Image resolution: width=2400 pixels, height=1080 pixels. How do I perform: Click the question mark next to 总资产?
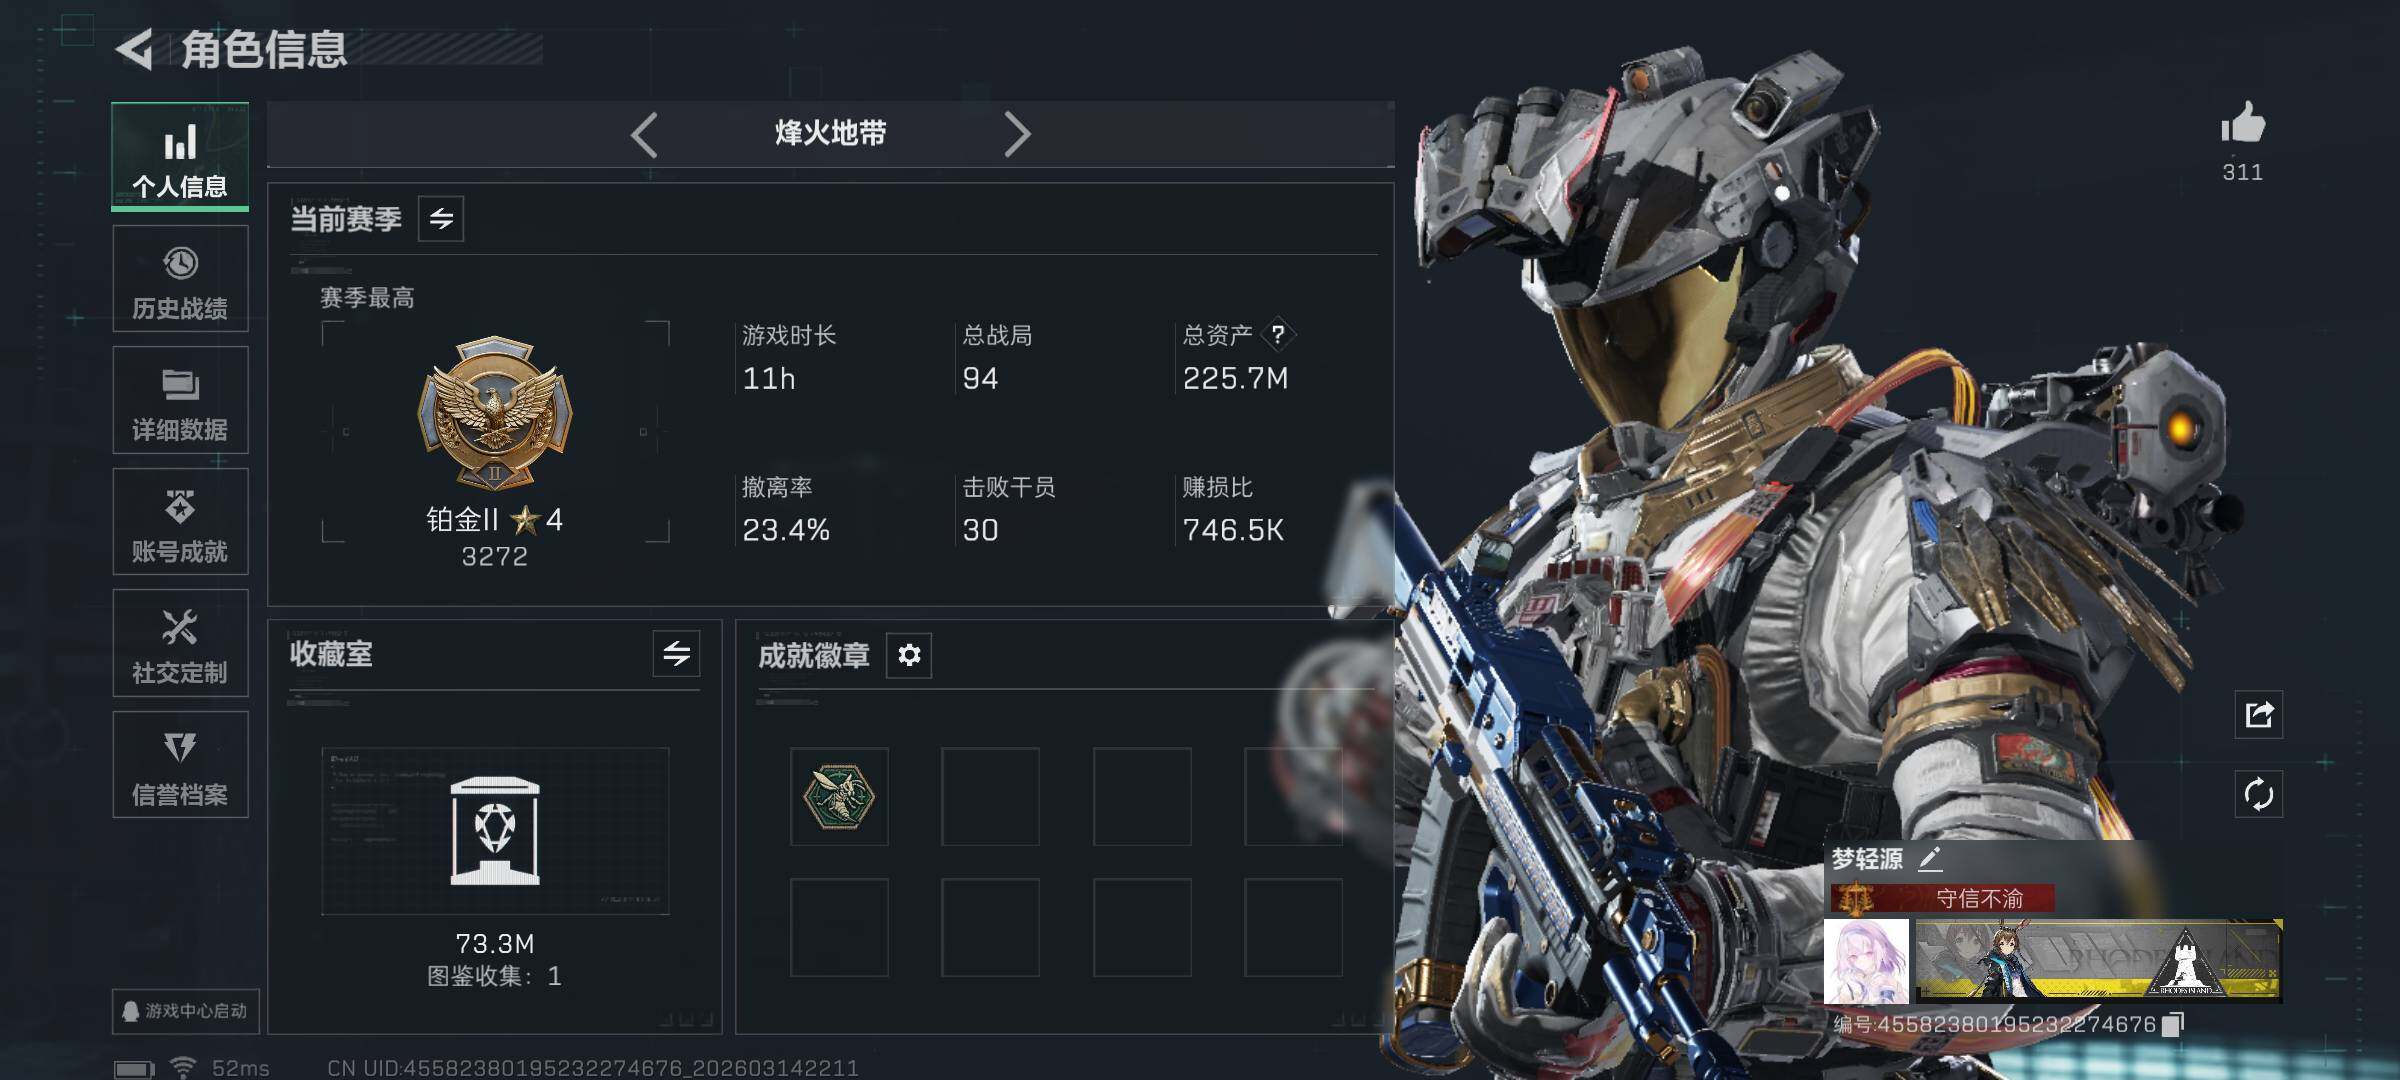click(1278, 335)
